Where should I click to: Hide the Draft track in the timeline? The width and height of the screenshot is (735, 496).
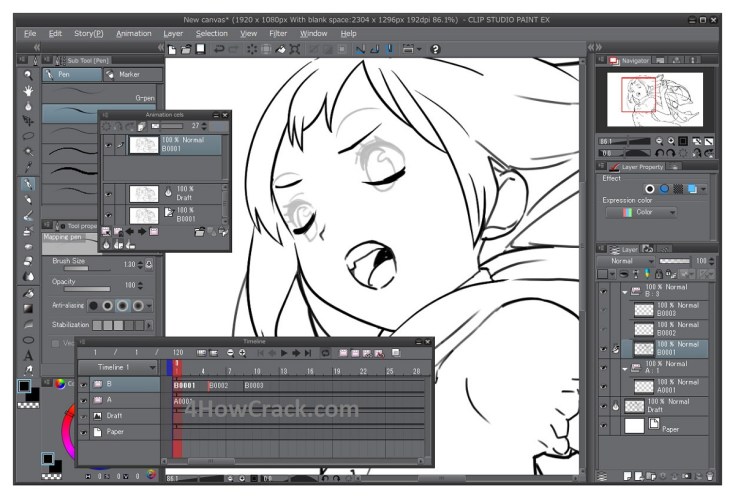tap(84, 415)
